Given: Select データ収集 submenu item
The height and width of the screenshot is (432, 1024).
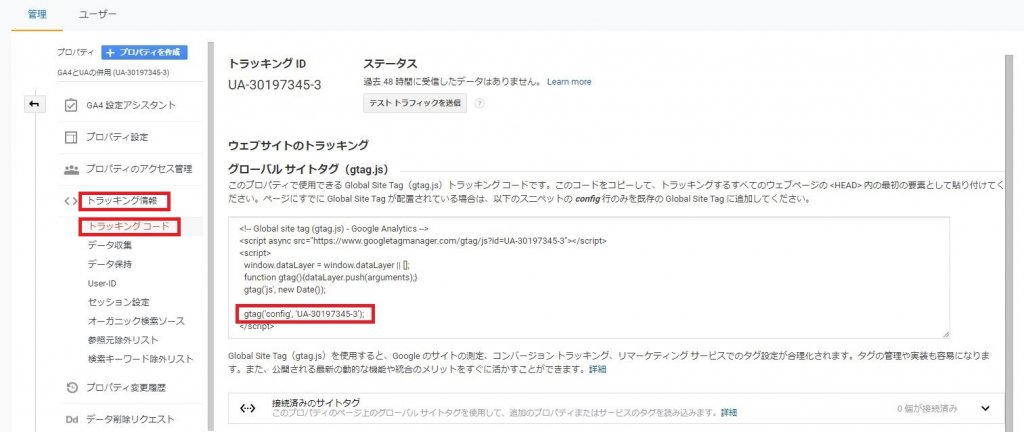Looking at the screenshot, I should pyautogui.click(x=110, y=245).
